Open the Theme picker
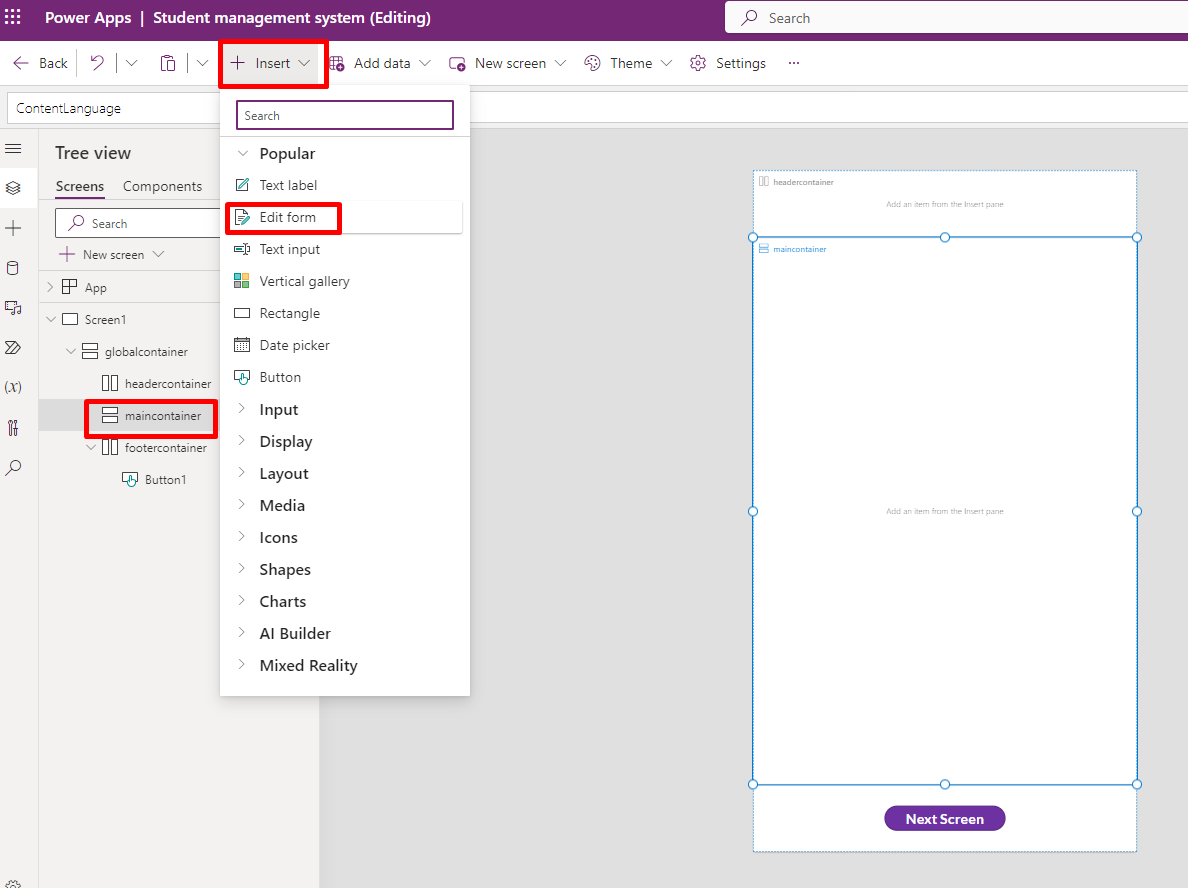This screenshot has height=888, width=1188. (618, 64)
